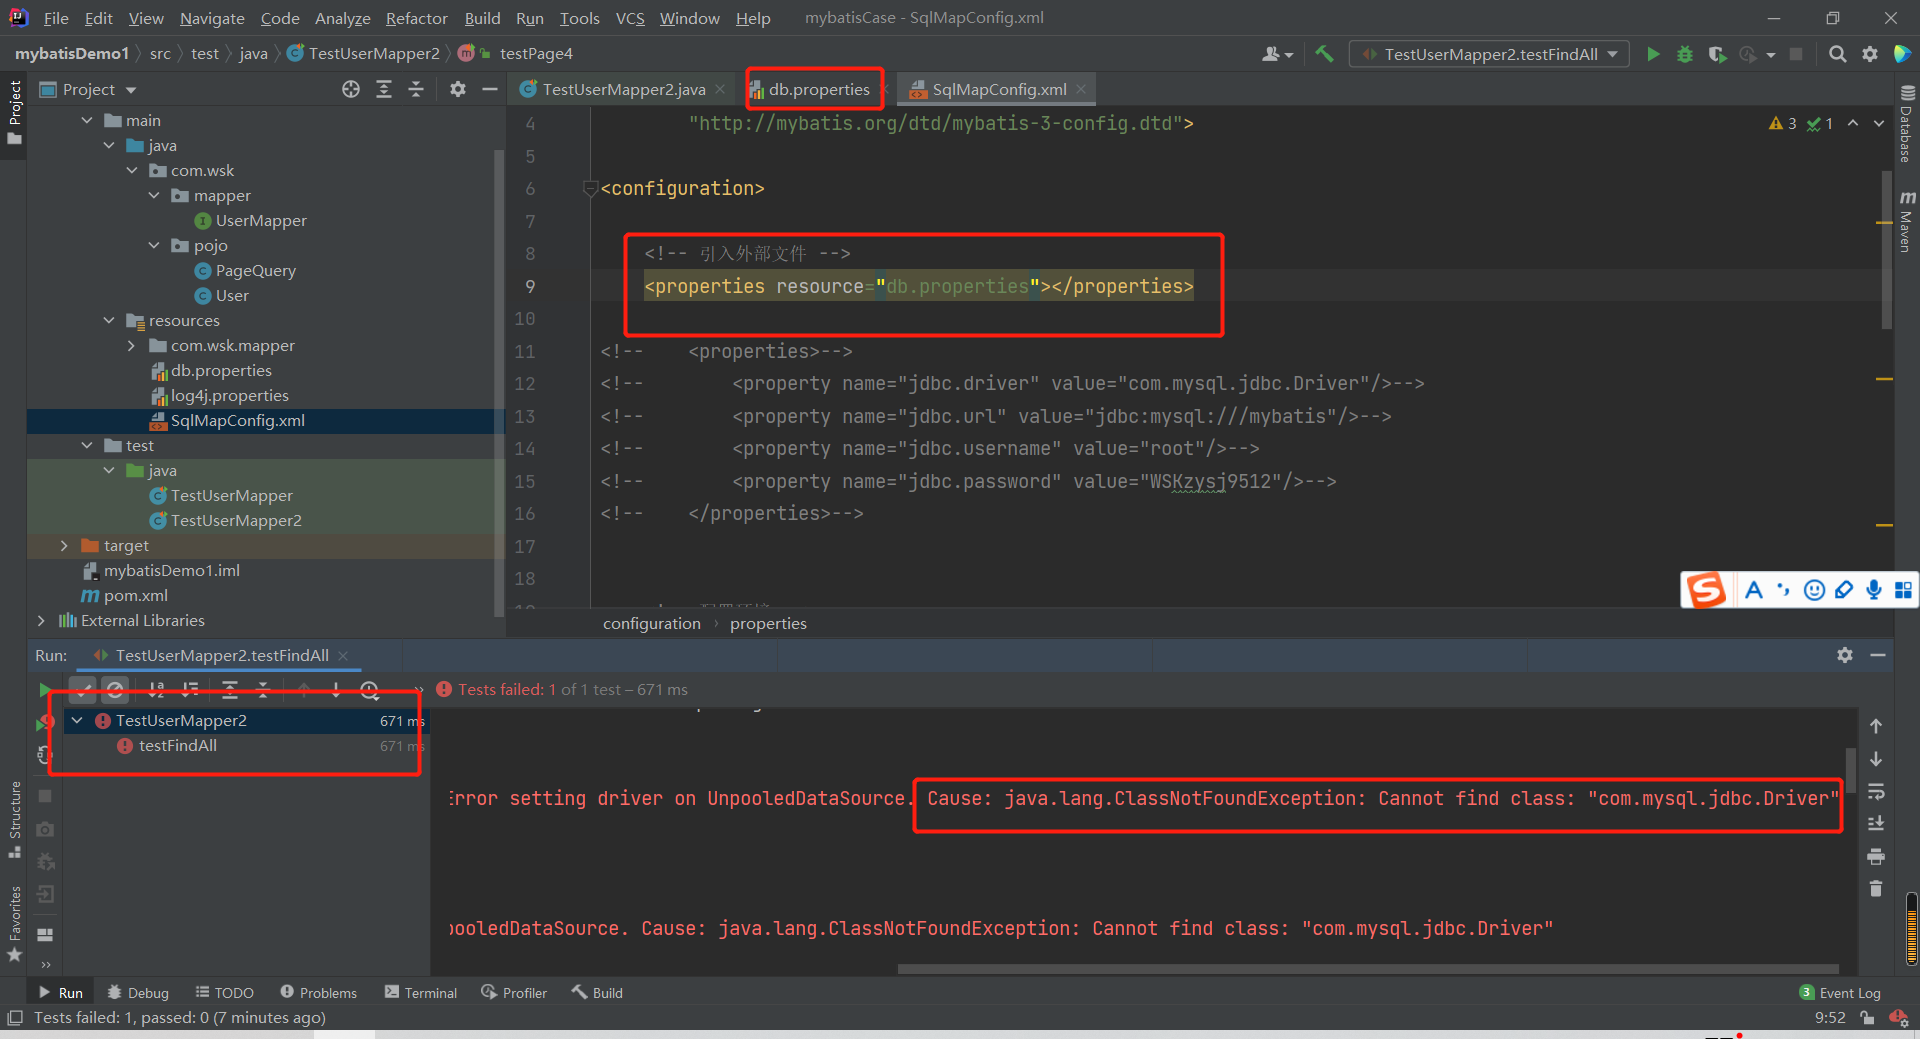Screen dimensions: 1920x1039
Task: Hide the Project tool window
Action: (489, 89)
